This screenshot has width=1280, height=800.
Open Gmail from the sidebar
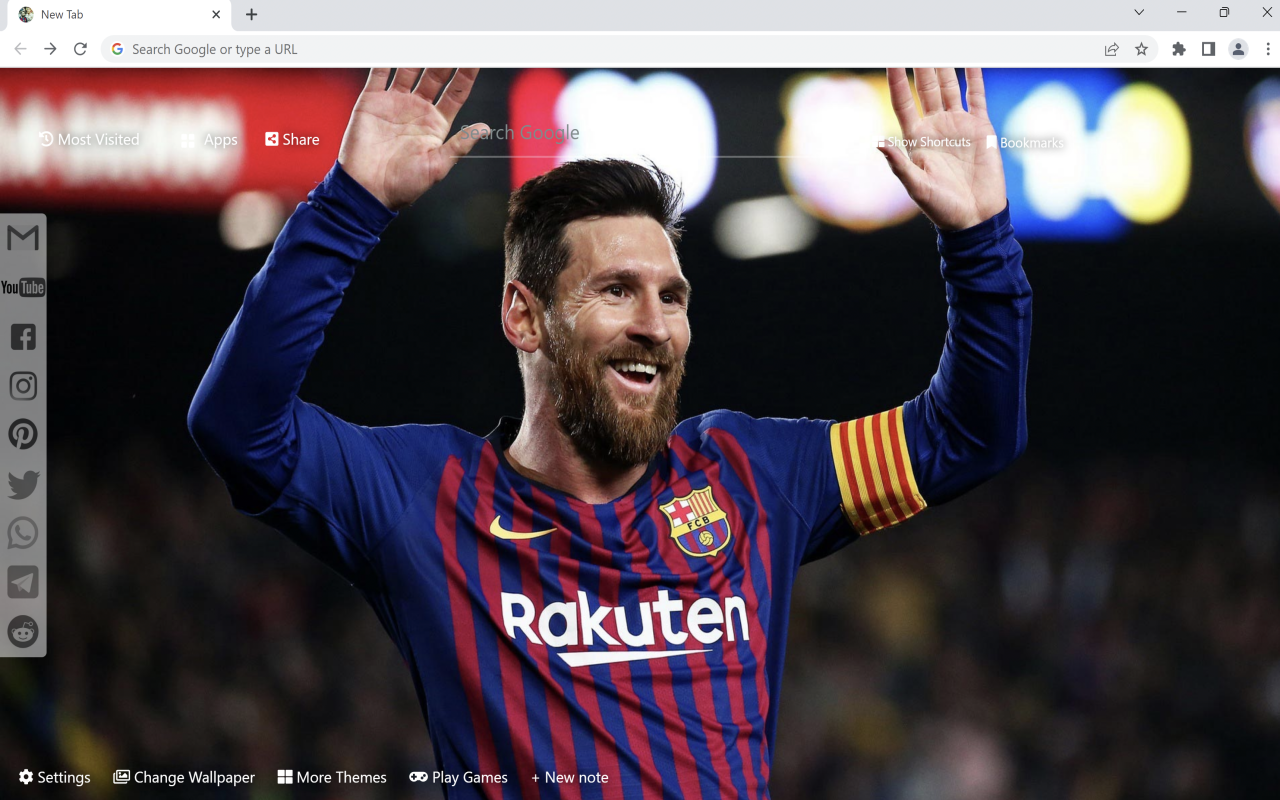coord(23,238)
